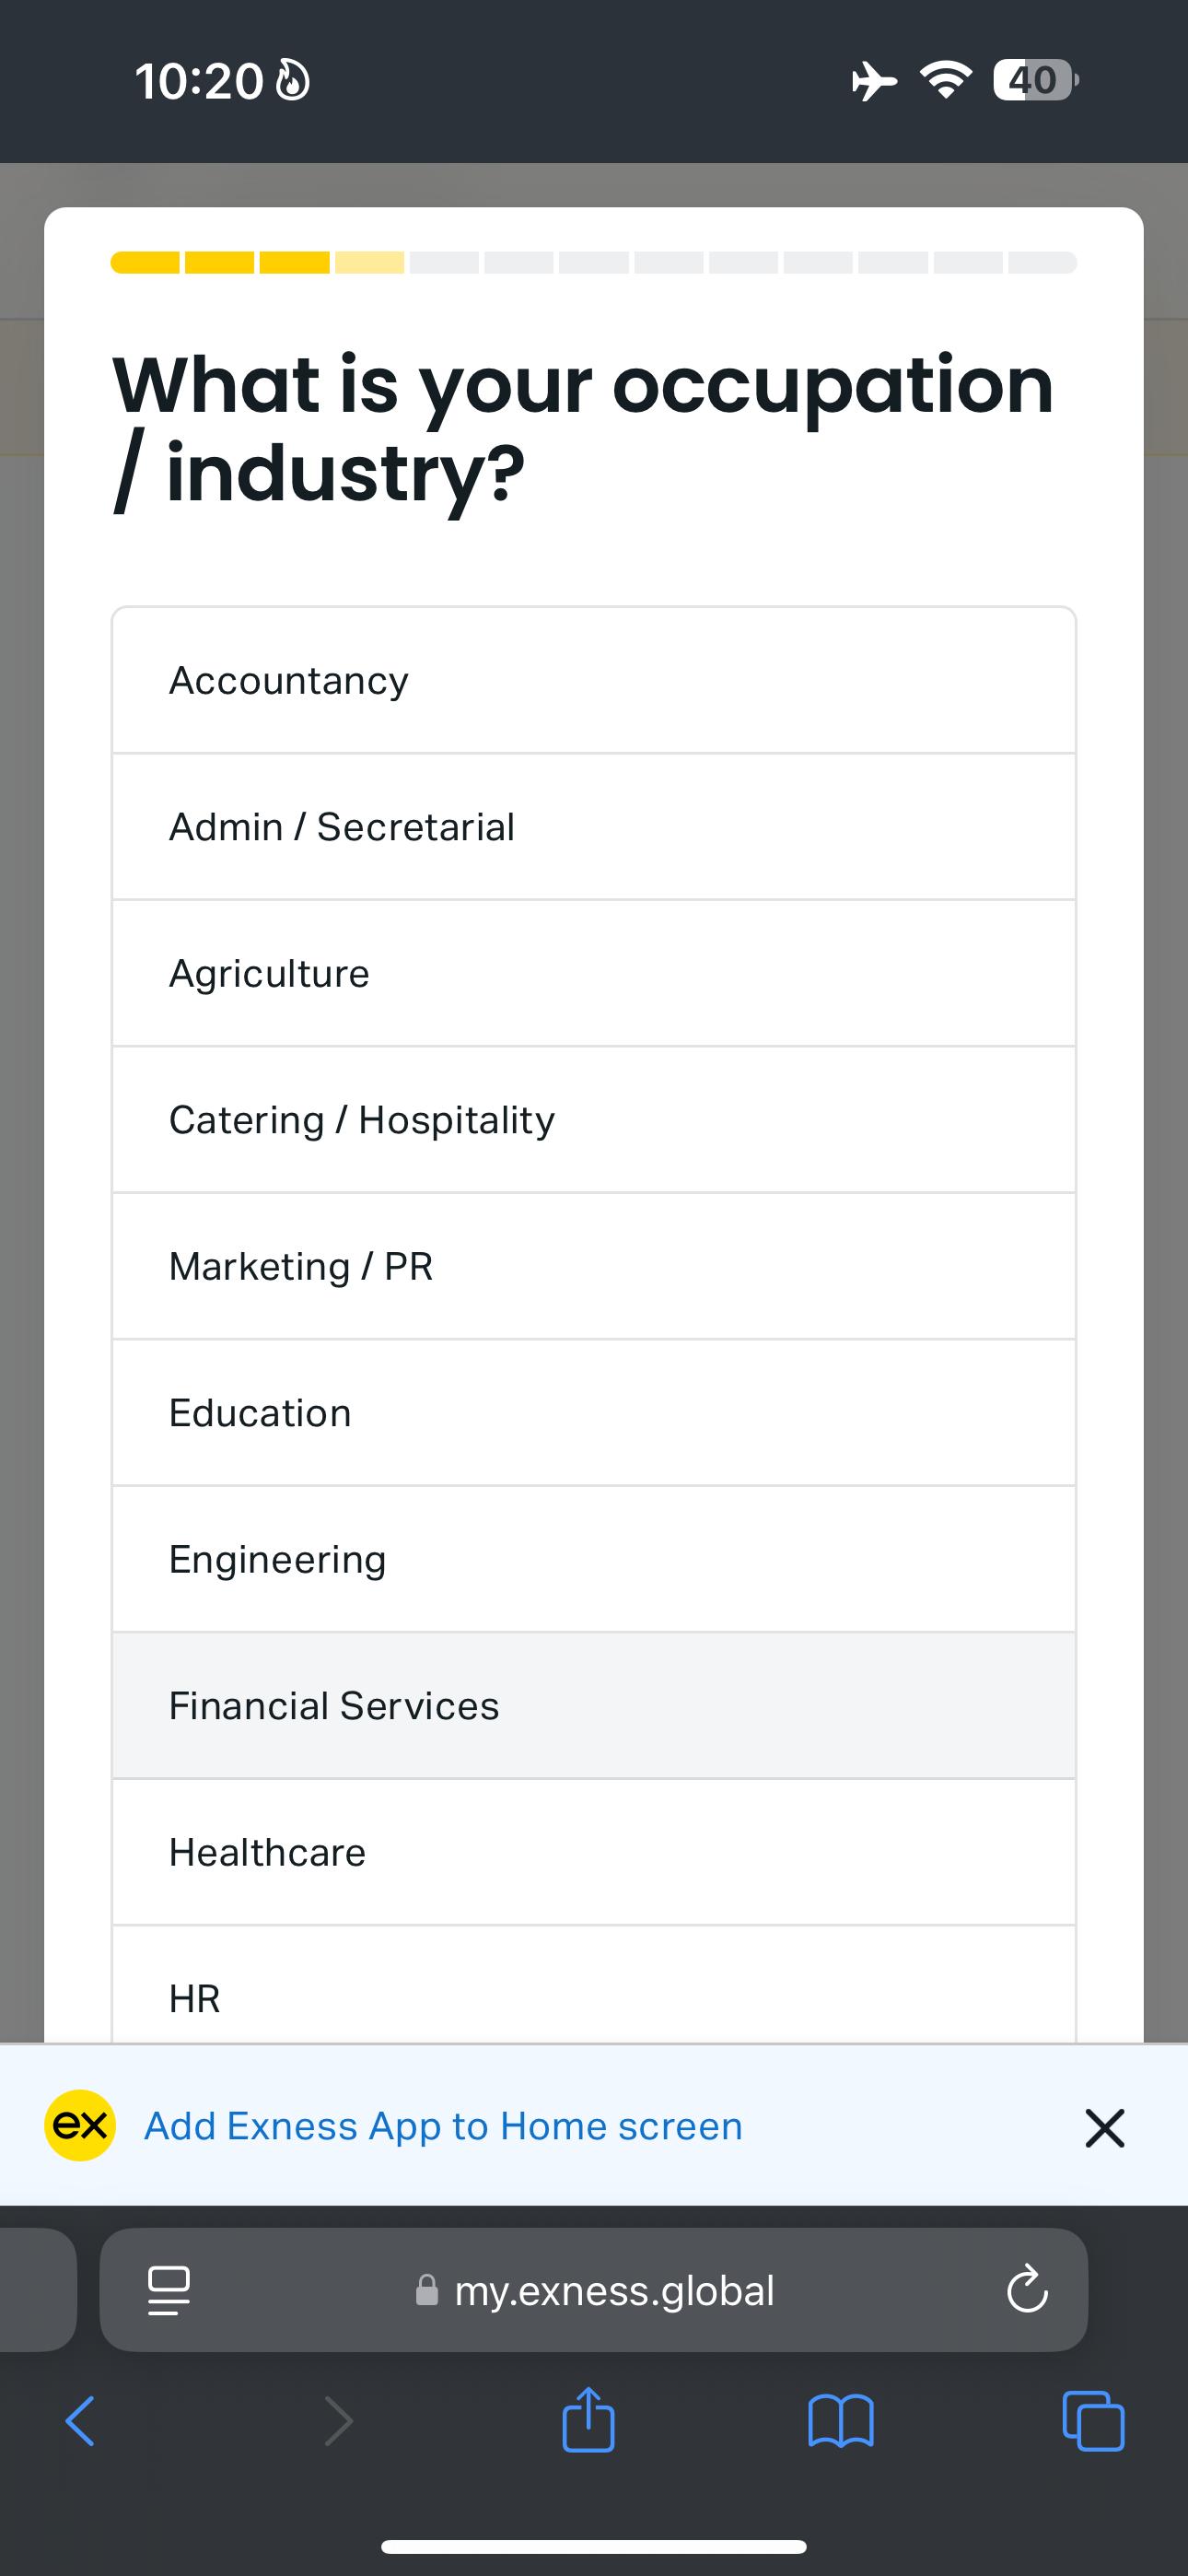Open the Safari share sheet icon

(x=588, y=2418)
